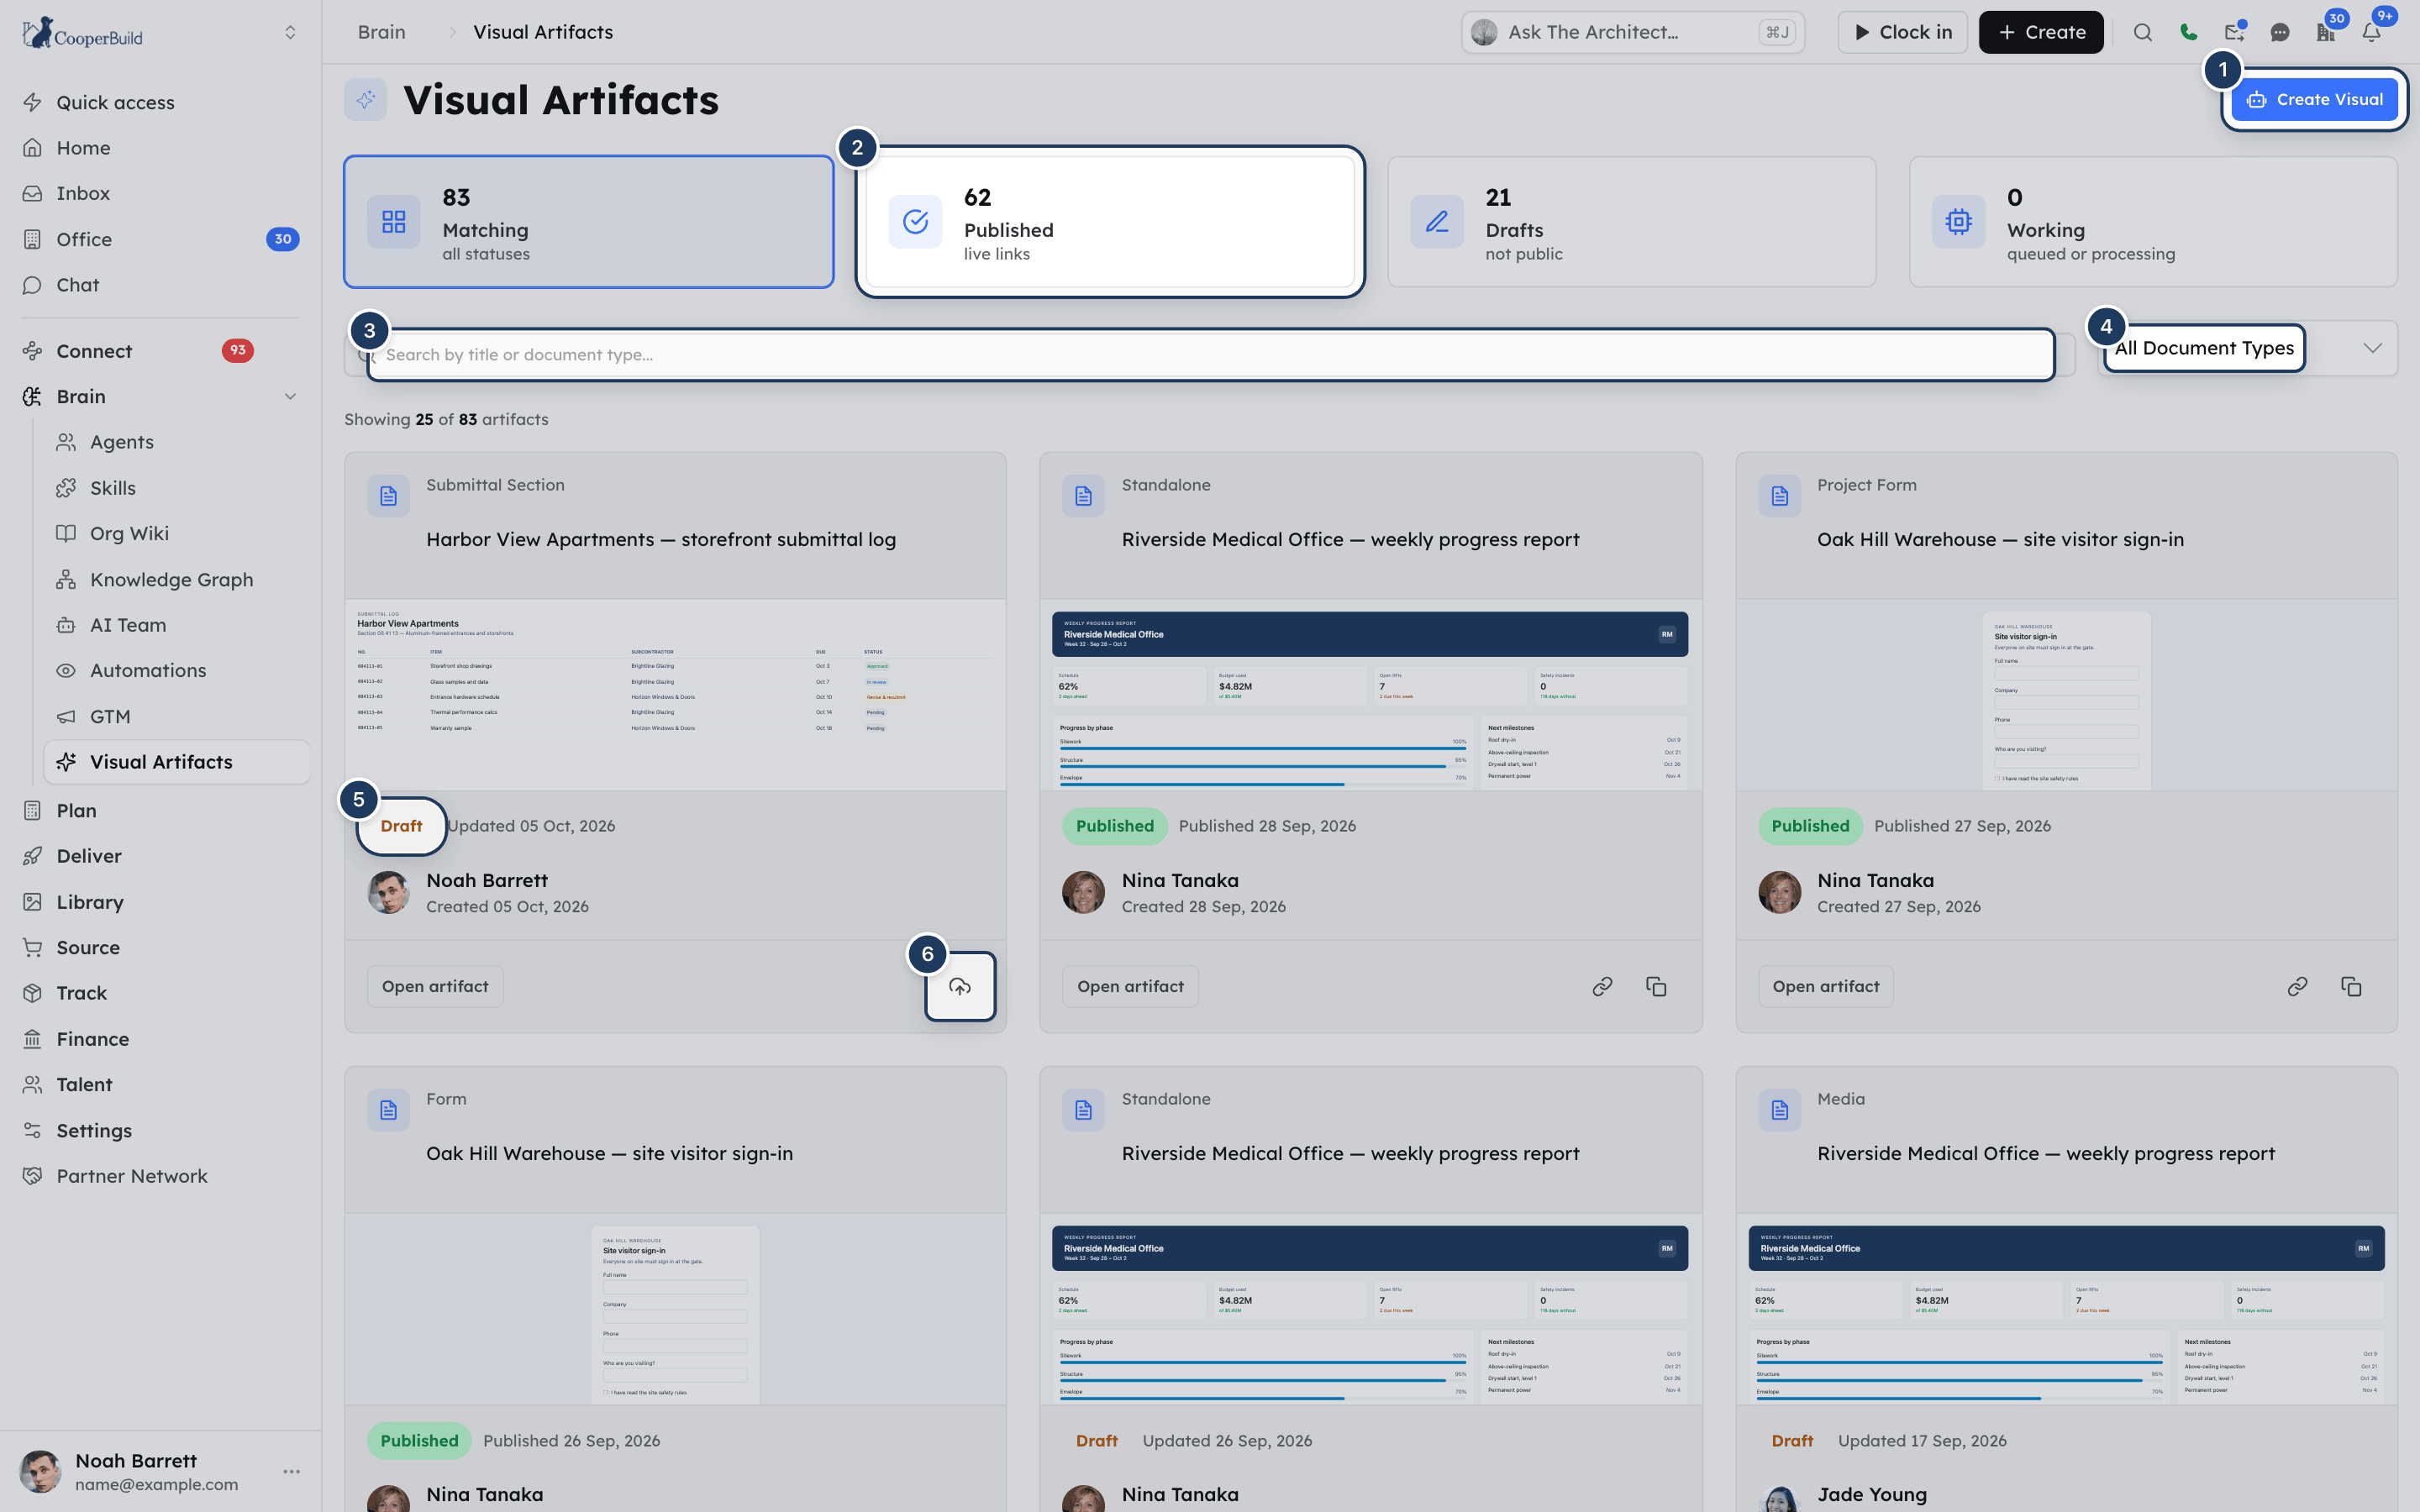Click the search by title input field
The height and width of the screenshot is (1512, 2420).
point(1210,354)
